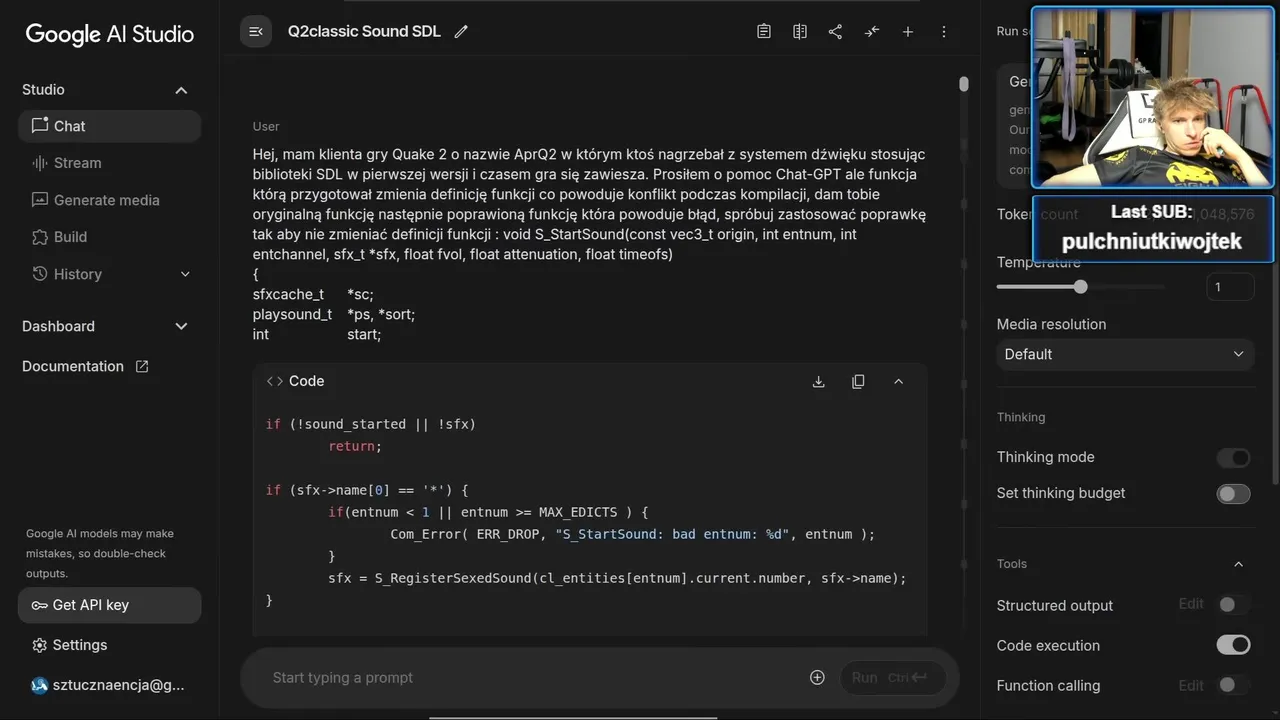Screen dimensions: 1280x720
Task: Go to Google AI Studio home logo
Action: tap(109, 33)
